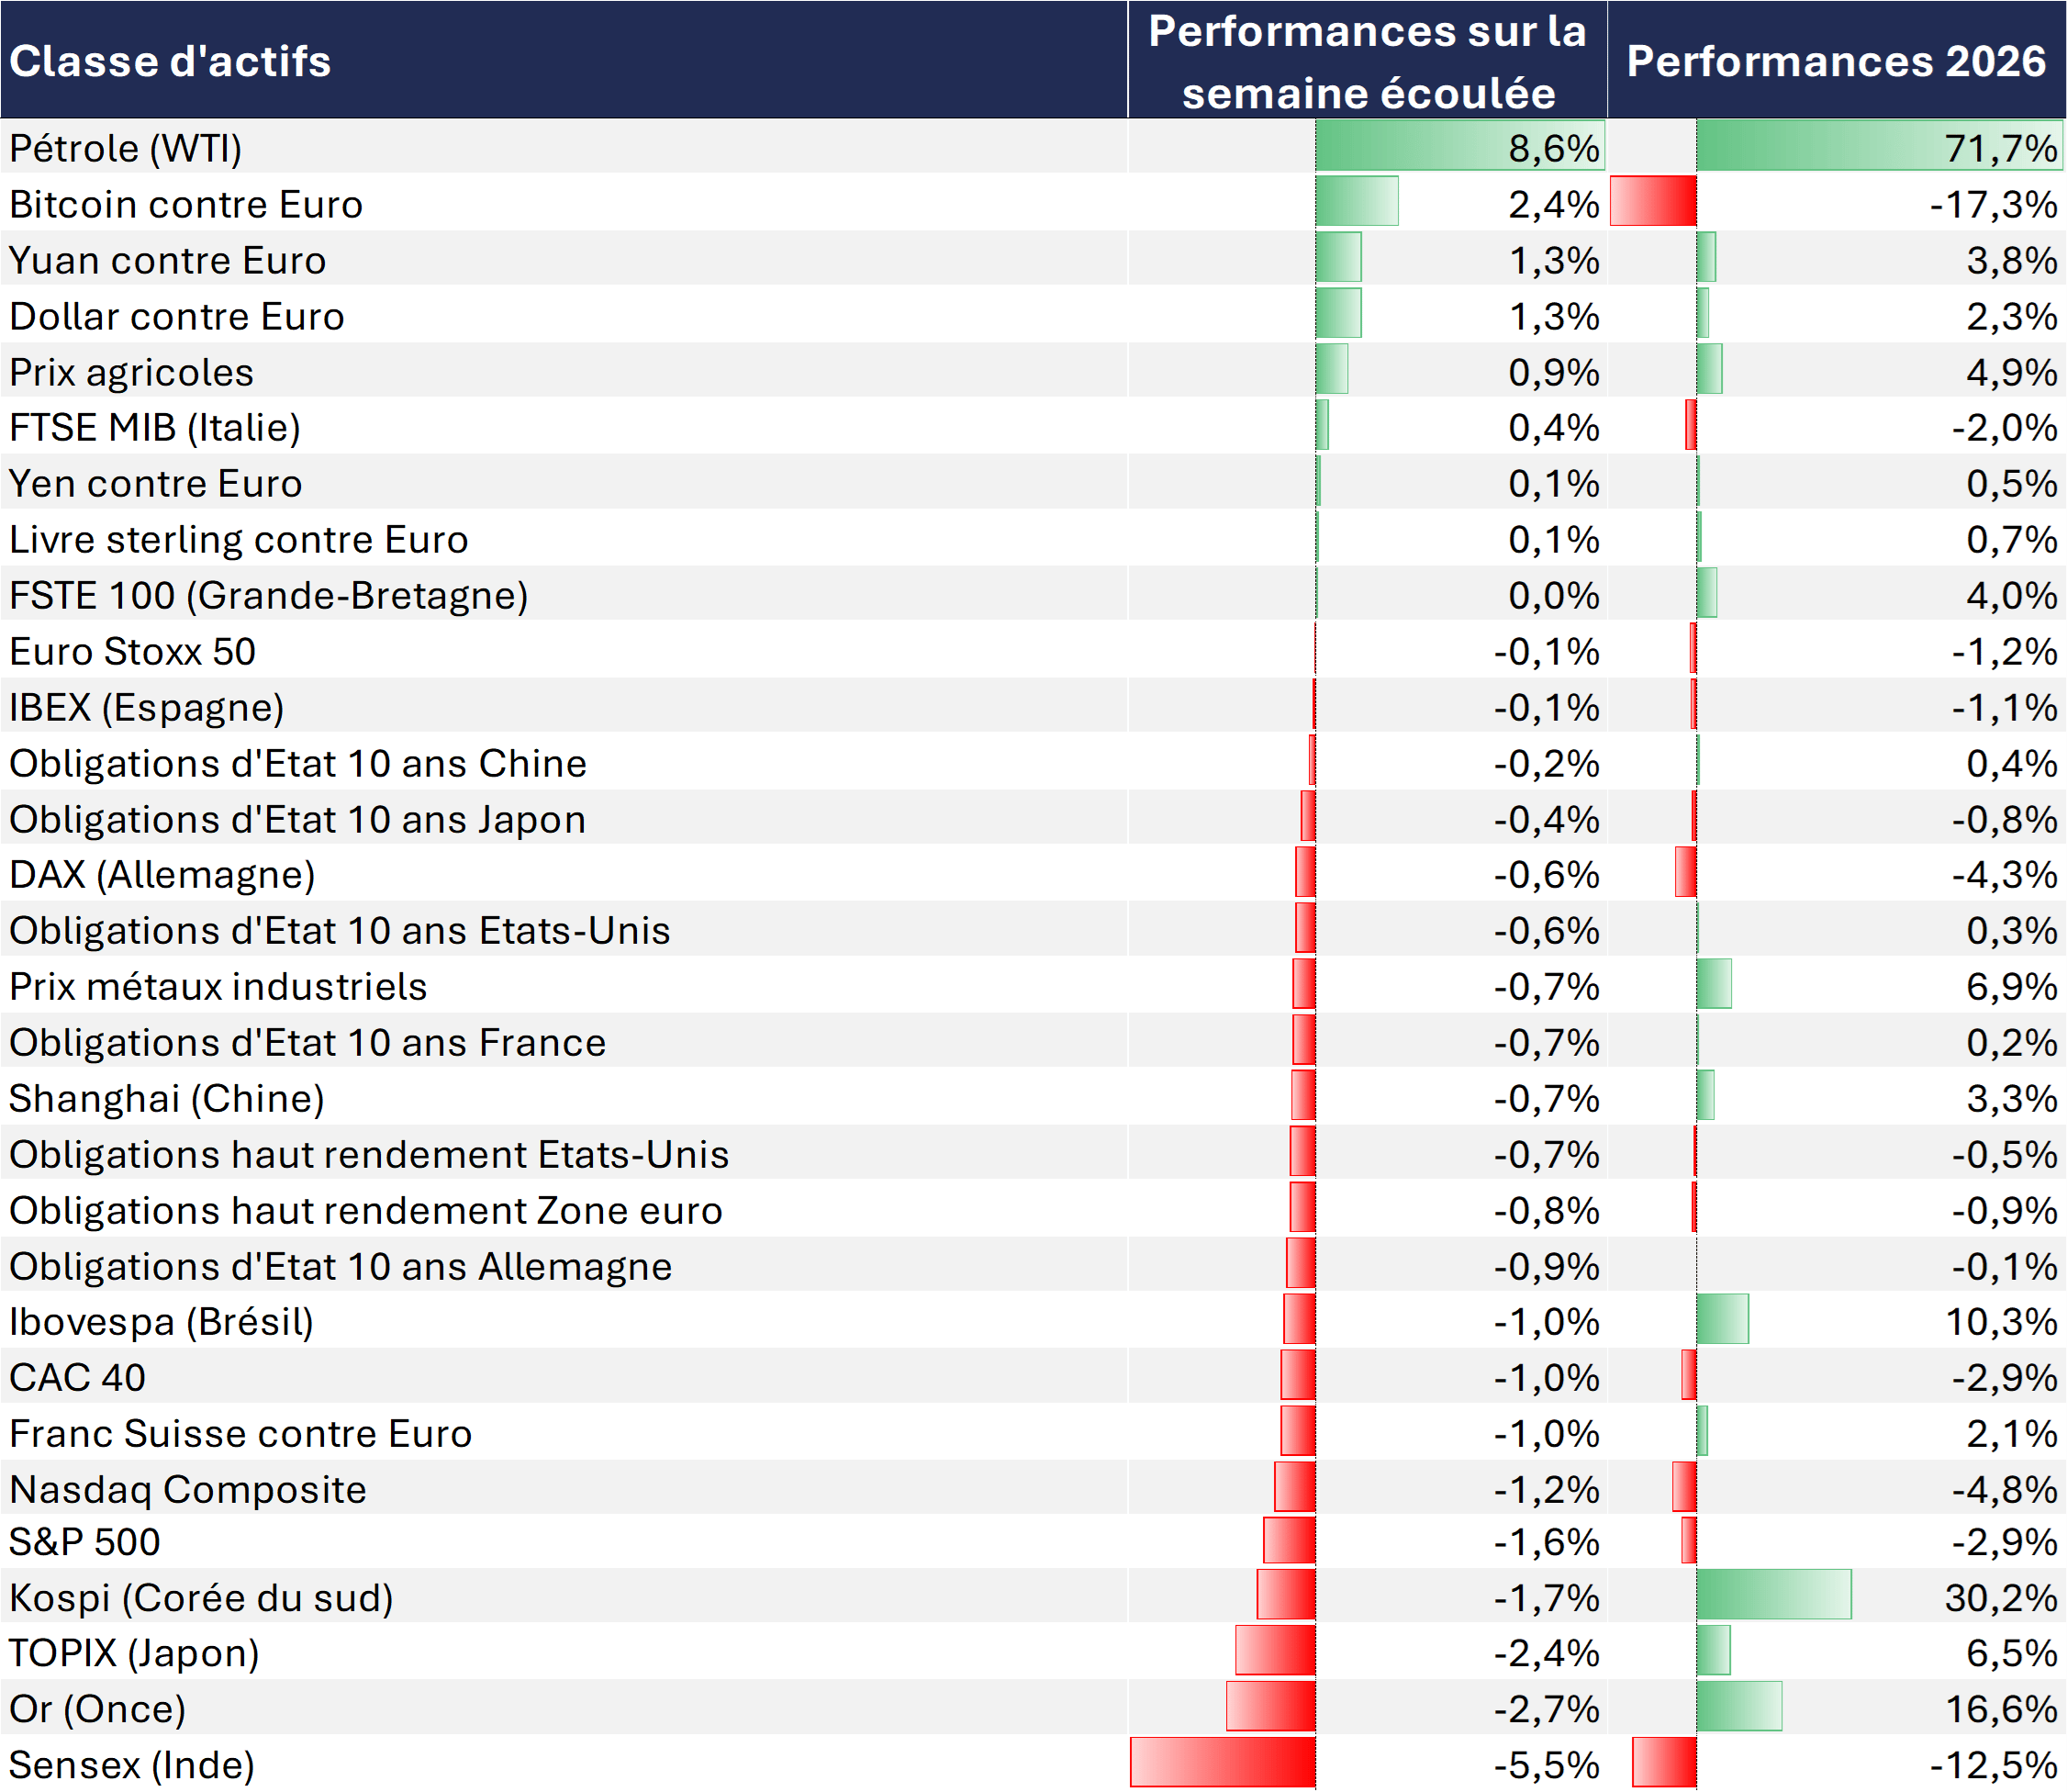Select the 'Performances 2026' header cell
The width and height of the screenshot is (2067, 1792).
pyautogui.click(x=1836, y=61)
